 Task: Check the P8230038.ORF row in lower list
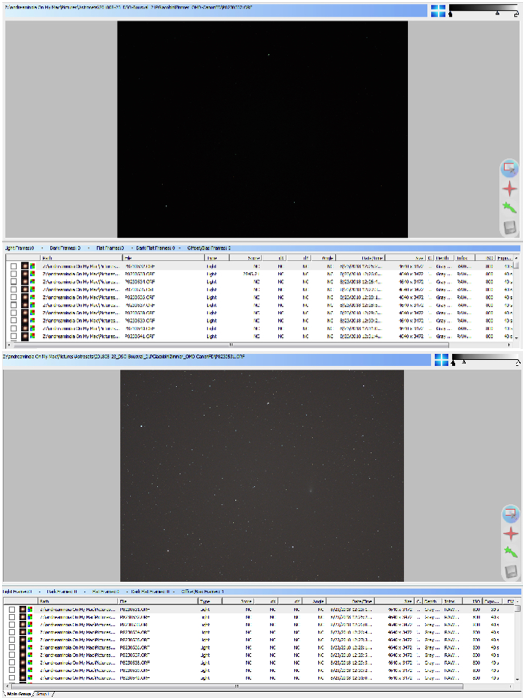[12, 662]
